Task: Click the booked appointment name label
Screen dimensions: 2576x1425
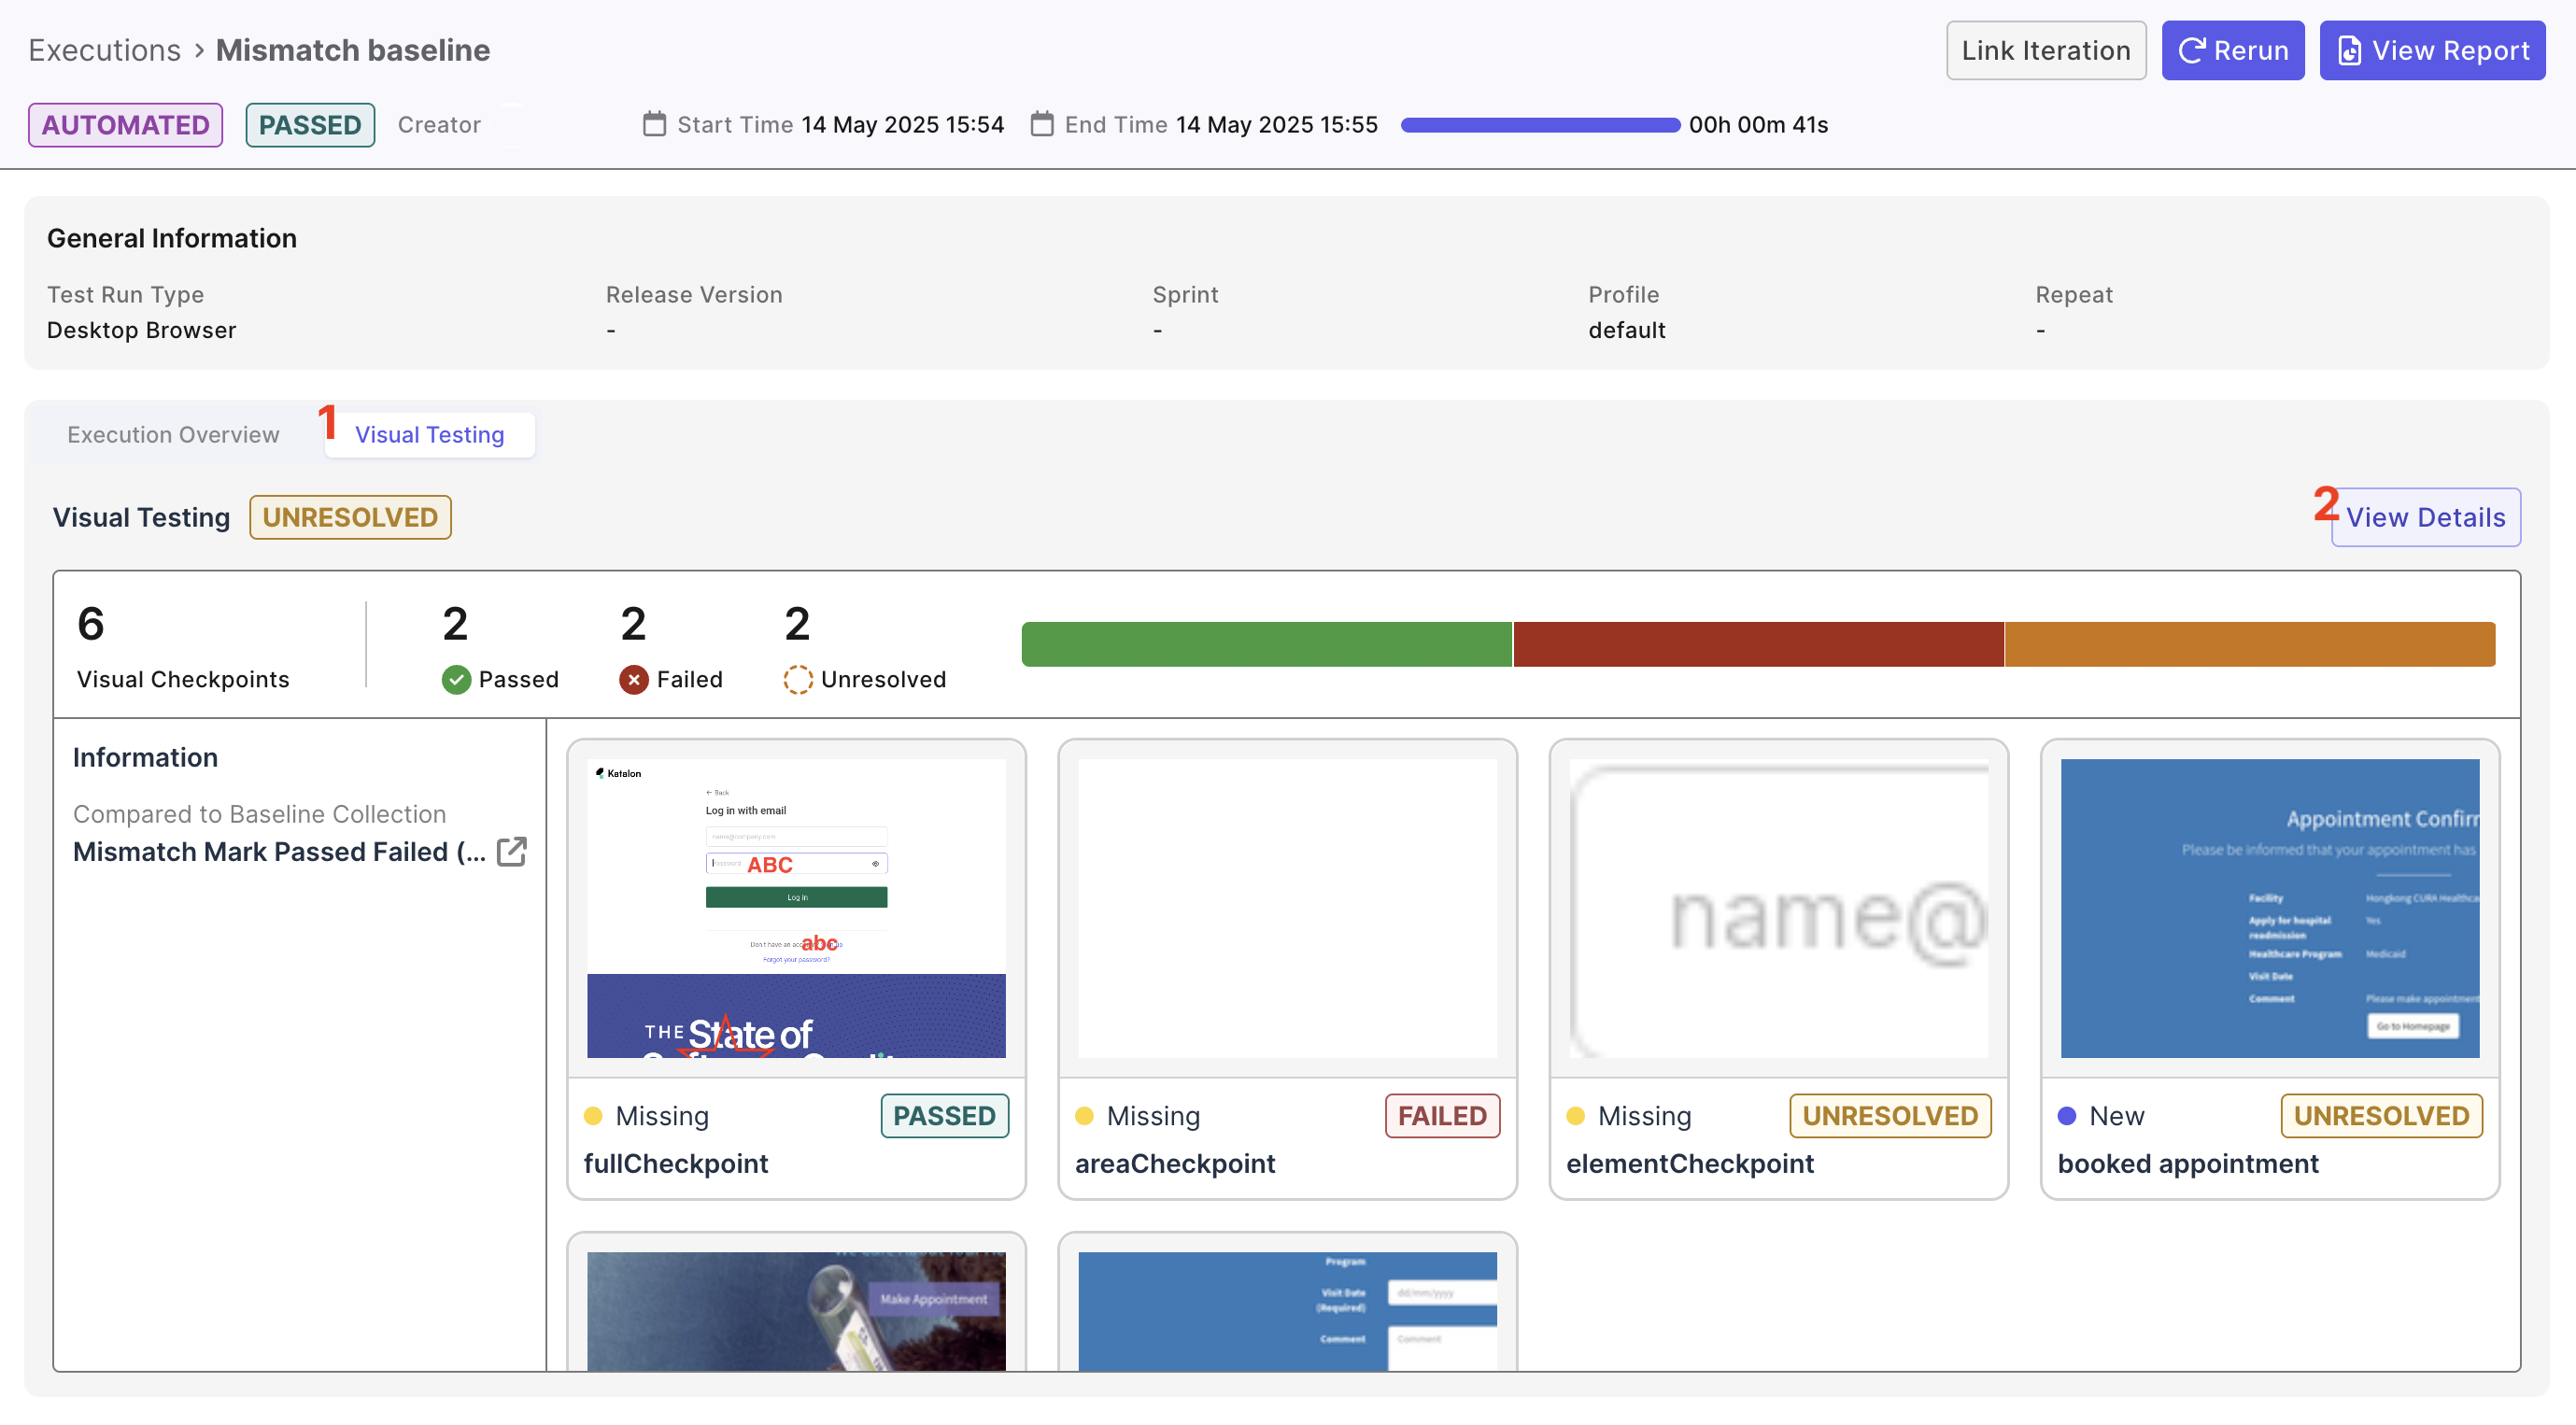Action: 2188,1163
